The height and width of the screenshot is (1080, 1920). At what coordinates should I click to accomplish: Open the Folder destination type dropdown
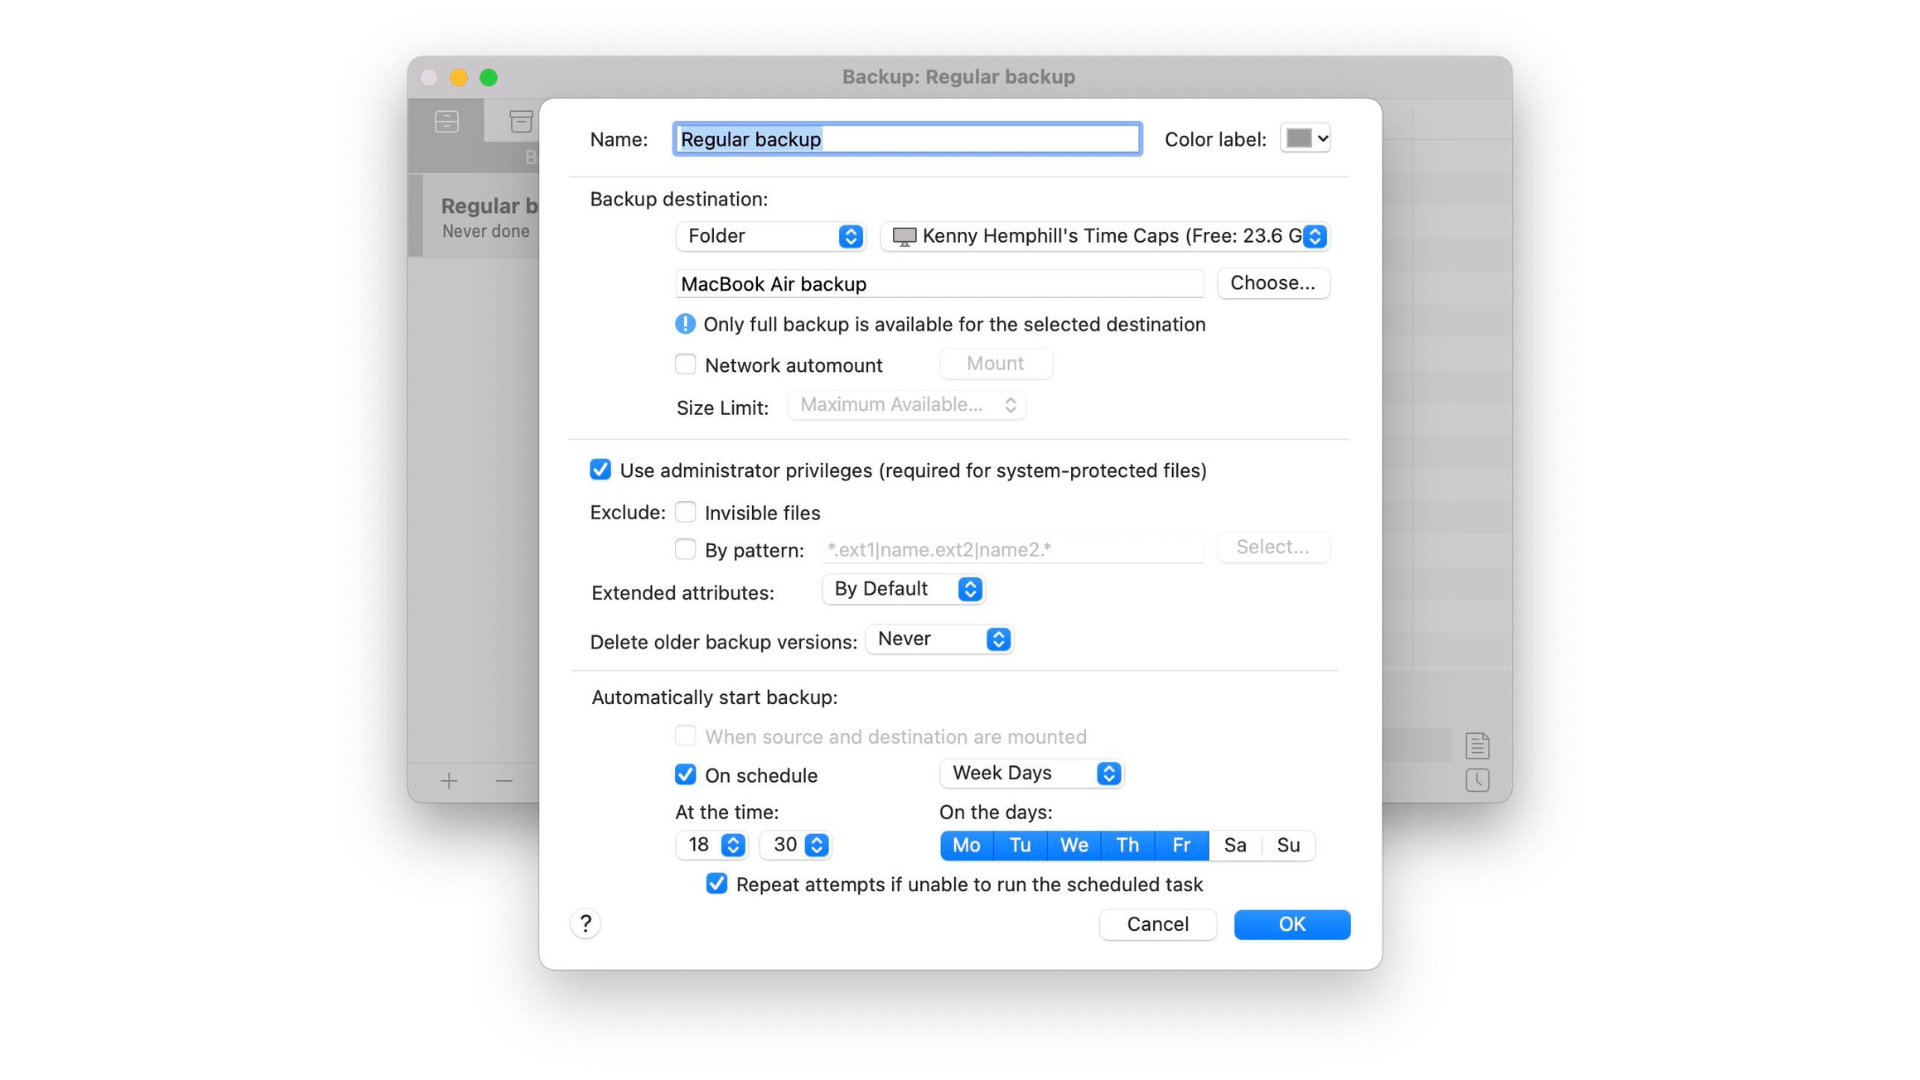(770, 236)
